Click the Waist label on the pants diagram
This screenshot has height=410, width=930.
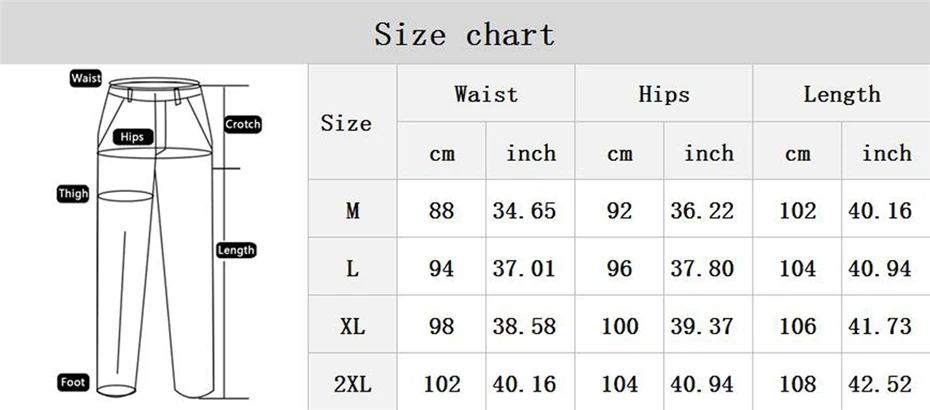[x=86, y=78]
